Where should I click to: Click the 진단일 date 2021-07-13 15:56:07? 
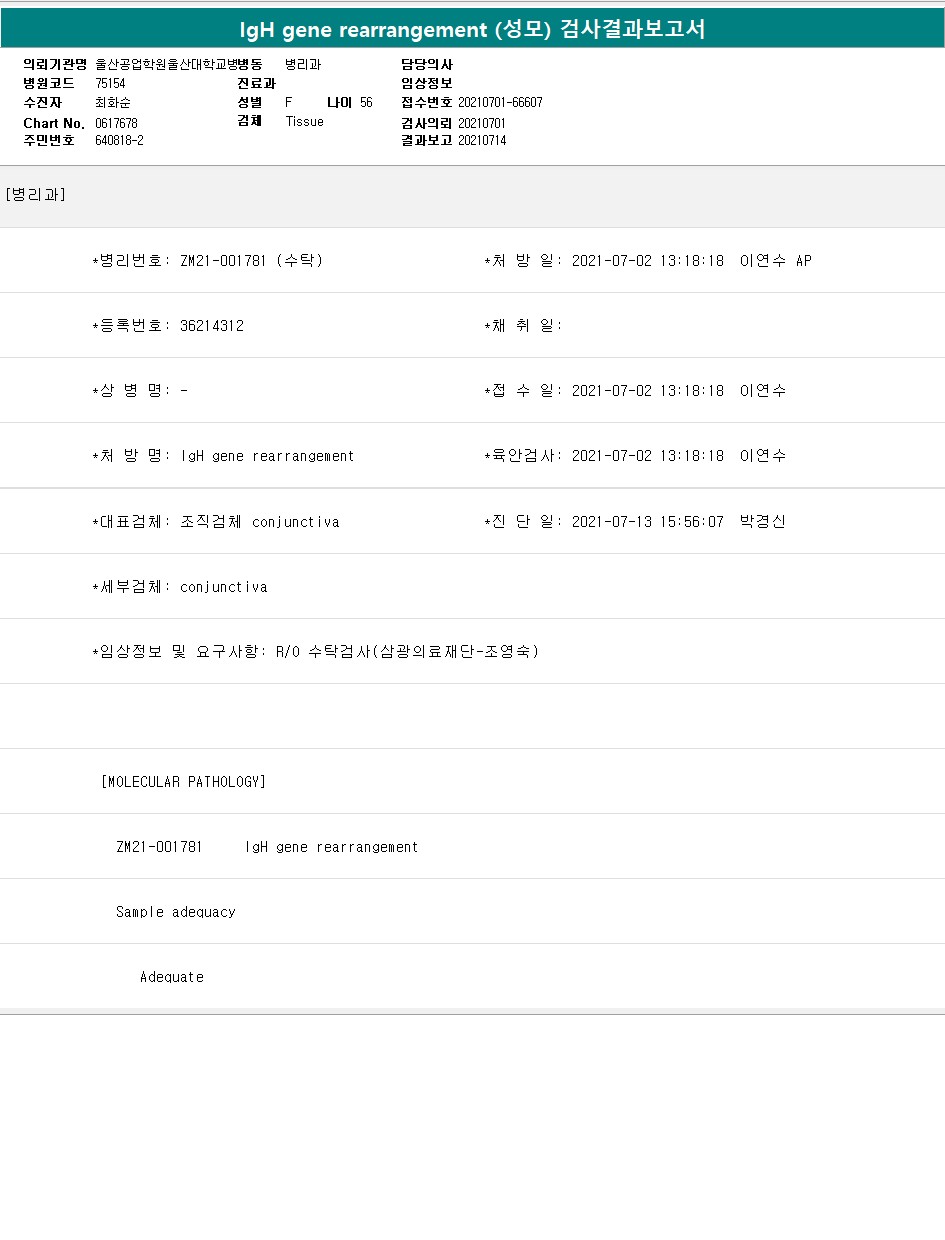pos(648,522)
